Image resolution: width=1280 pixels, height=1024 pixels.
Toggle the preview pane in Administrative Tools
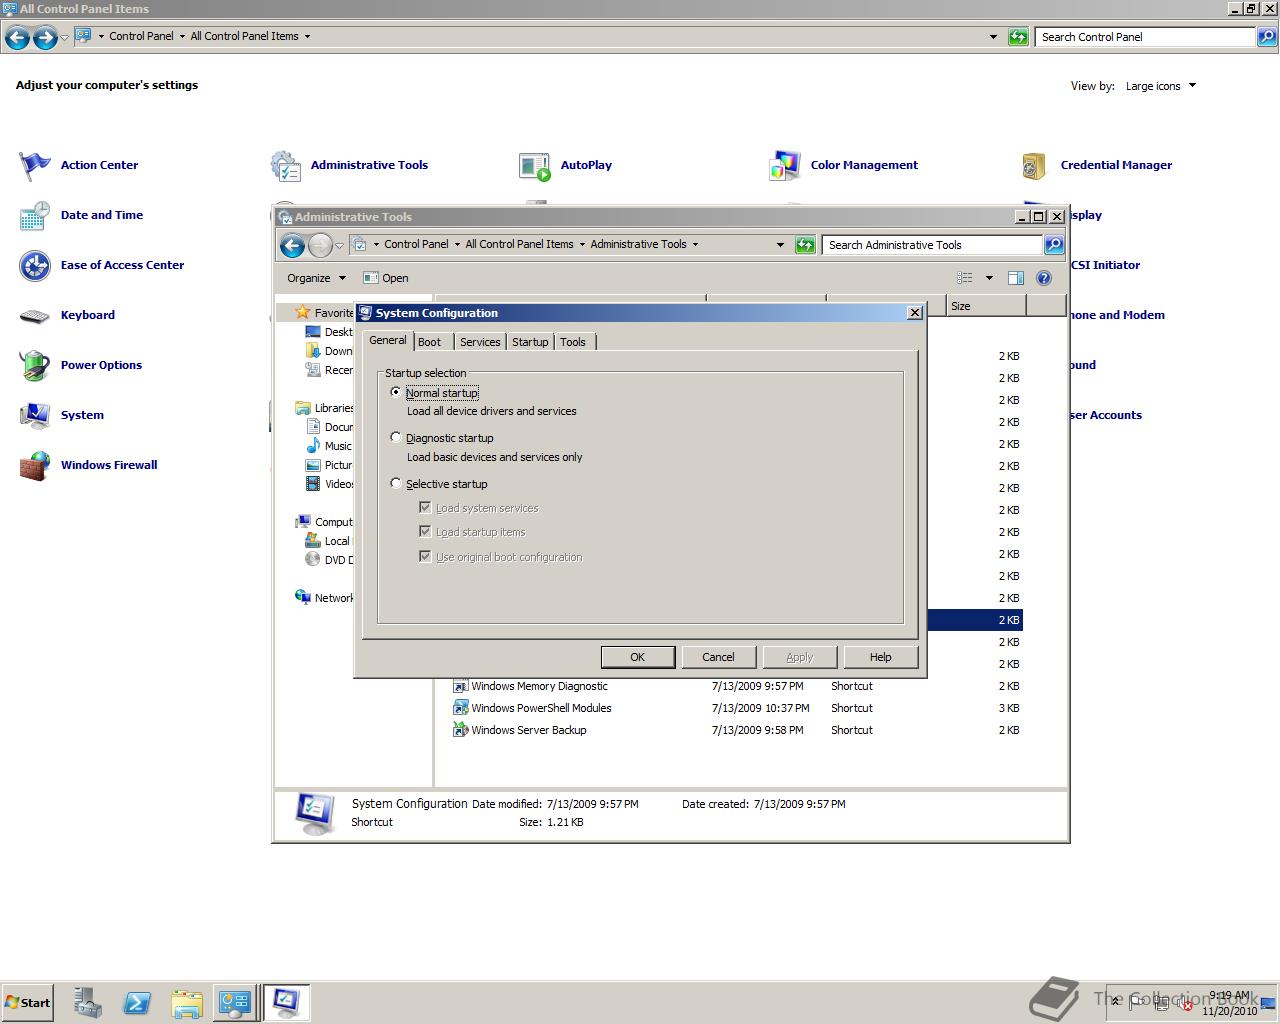coord(1016,278)
